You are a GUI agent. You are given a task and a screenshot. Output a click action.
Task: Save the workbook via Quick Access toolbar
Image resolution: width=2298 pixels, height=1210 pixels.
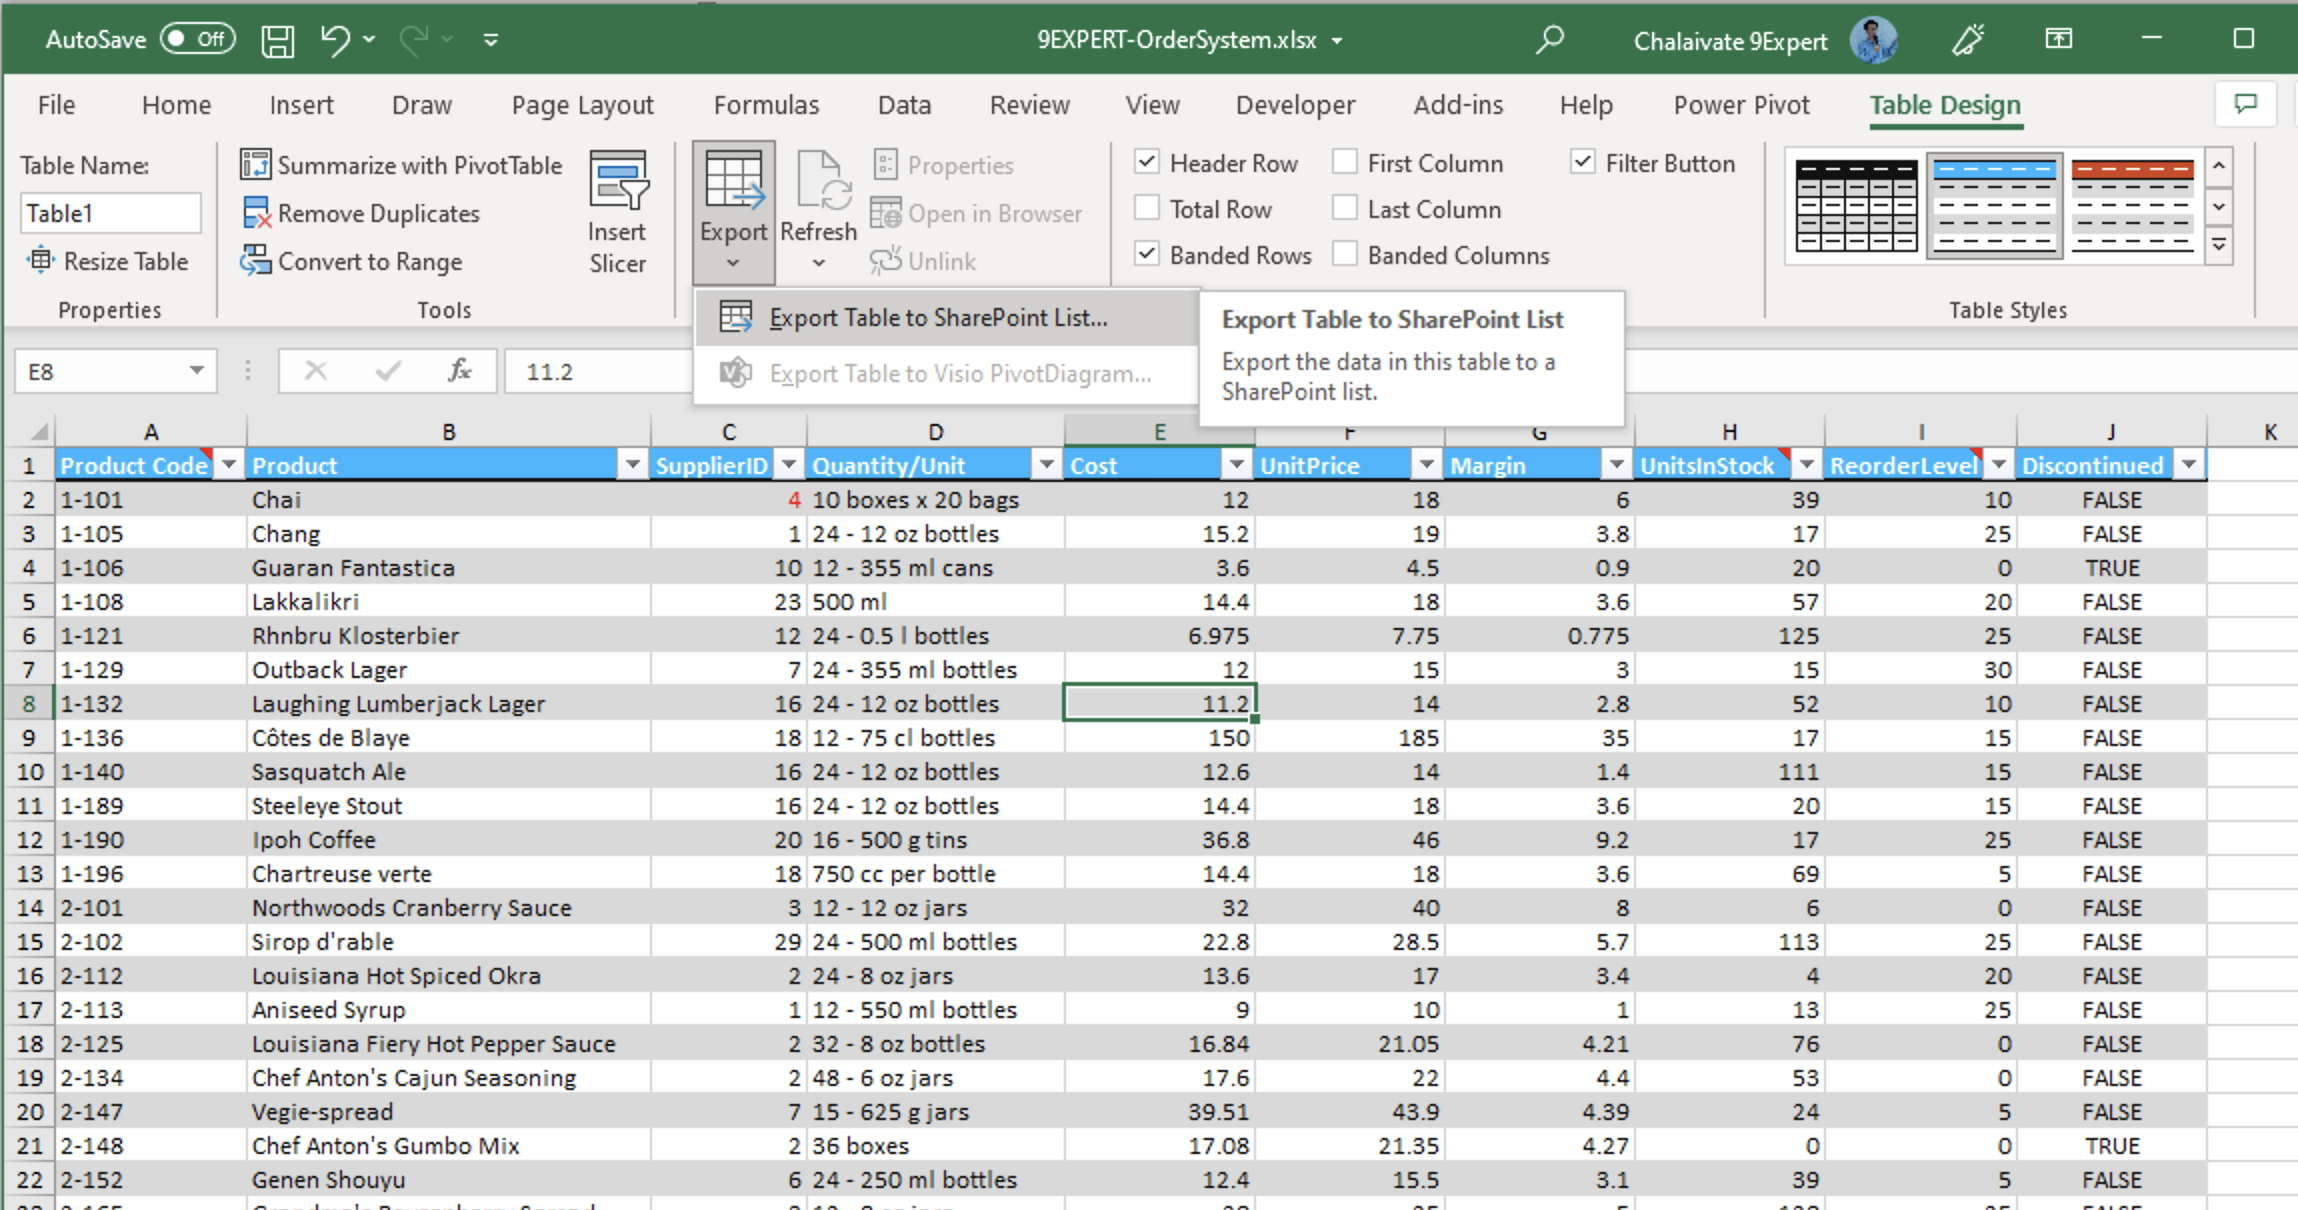277,39
